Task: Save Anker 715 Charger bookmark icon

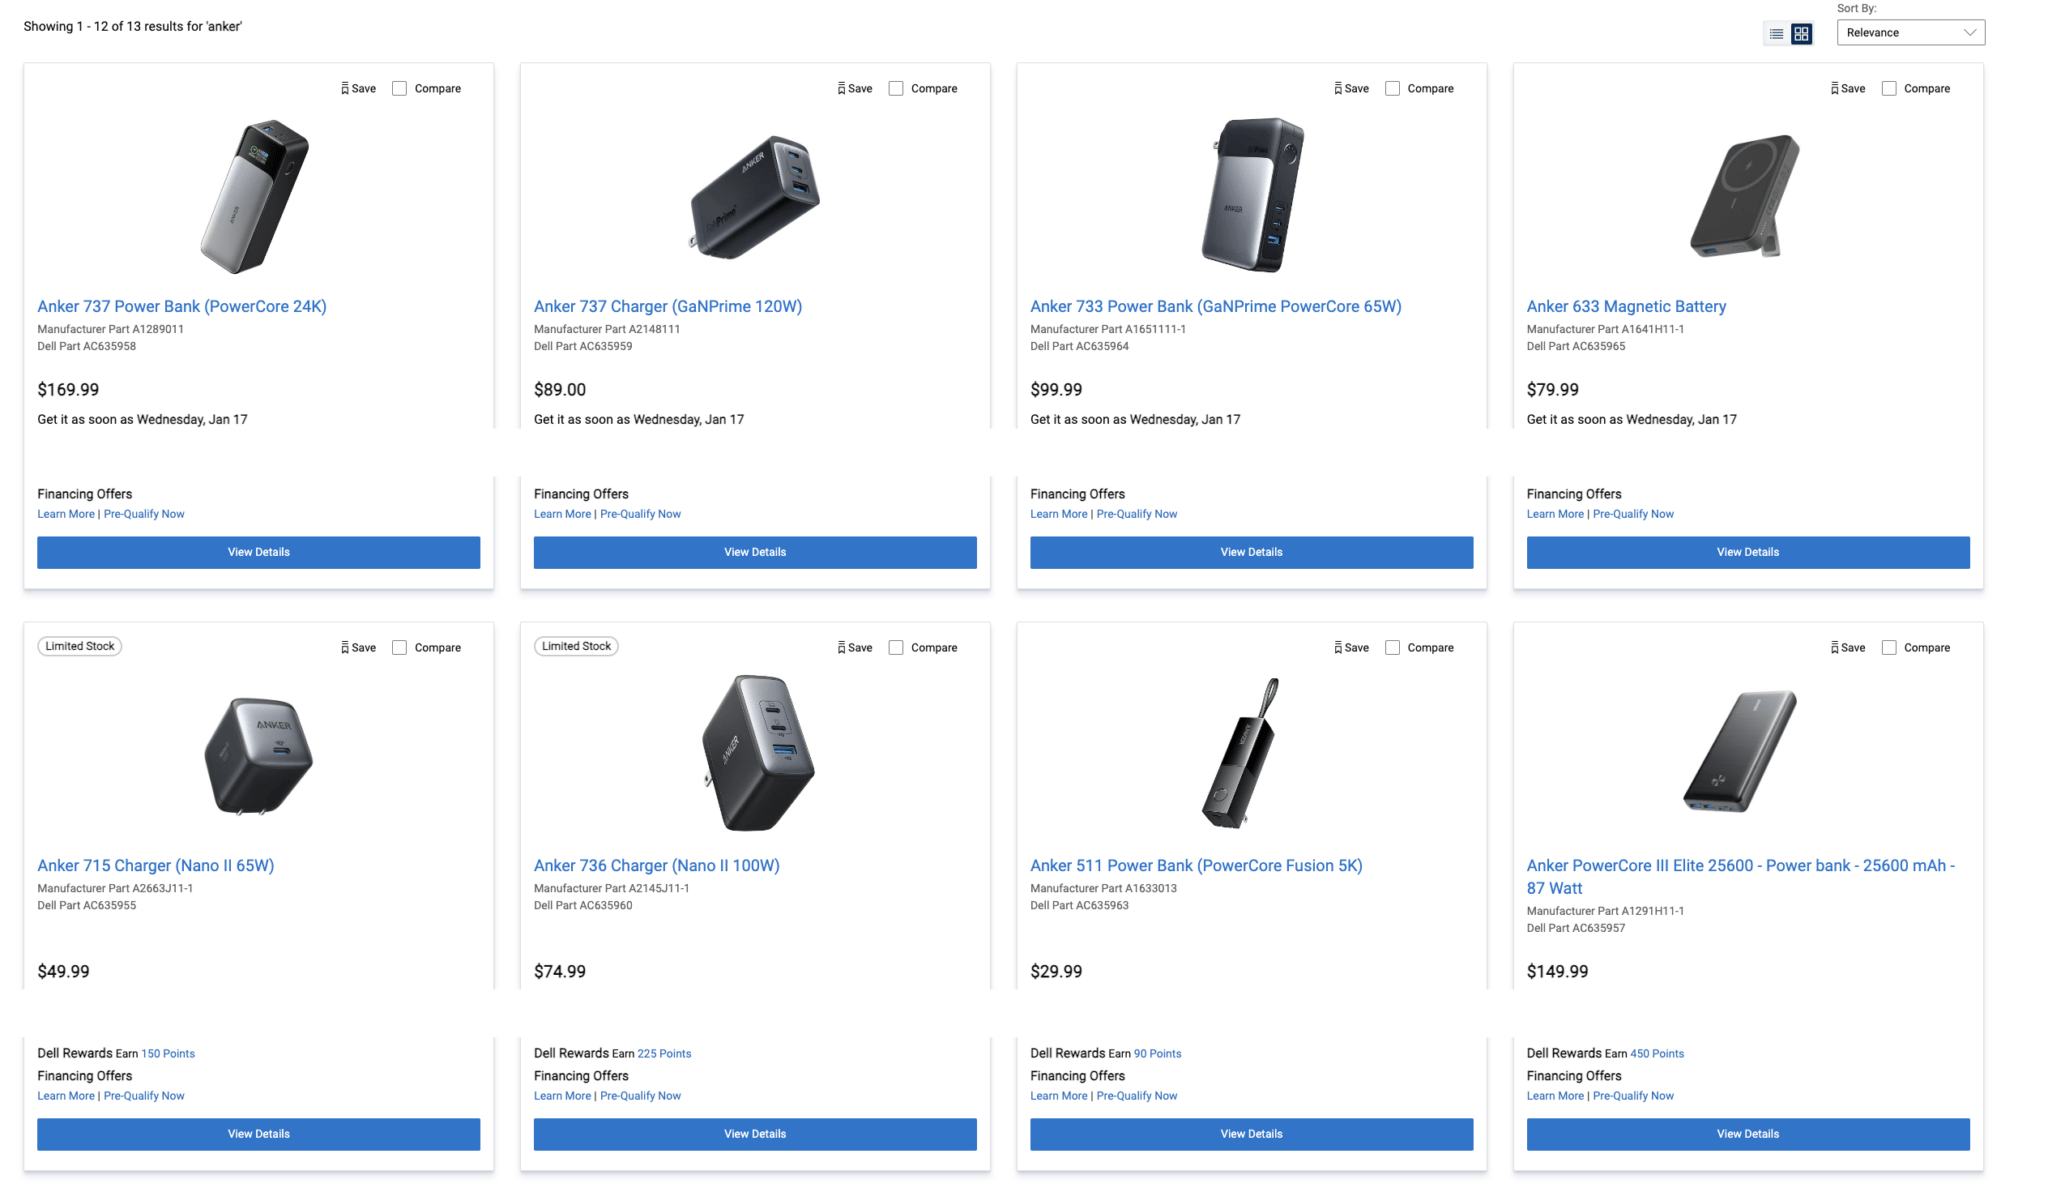Action: click(345, 648)
